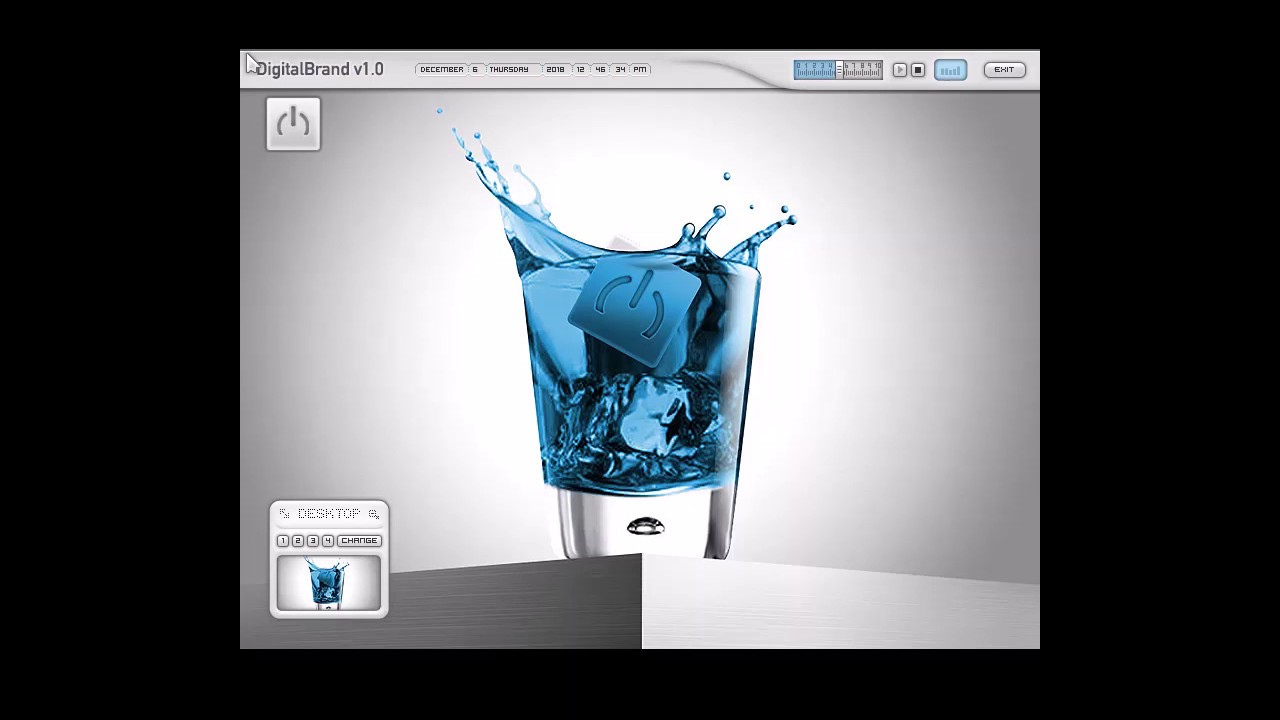Click the arrow icon left of DESKTOP
Image resolution: width=1280 pixels, height=720 pixels.
click(x=284, y=514)
